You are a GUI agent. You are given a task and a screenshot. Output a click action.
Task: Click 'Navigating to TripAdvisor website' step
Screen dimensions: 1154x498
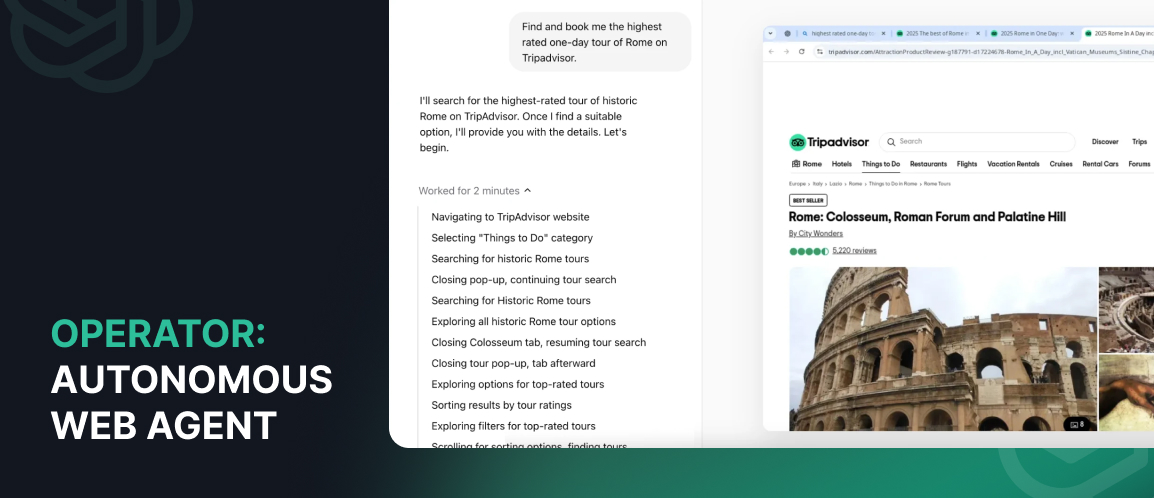pos(510,217)
